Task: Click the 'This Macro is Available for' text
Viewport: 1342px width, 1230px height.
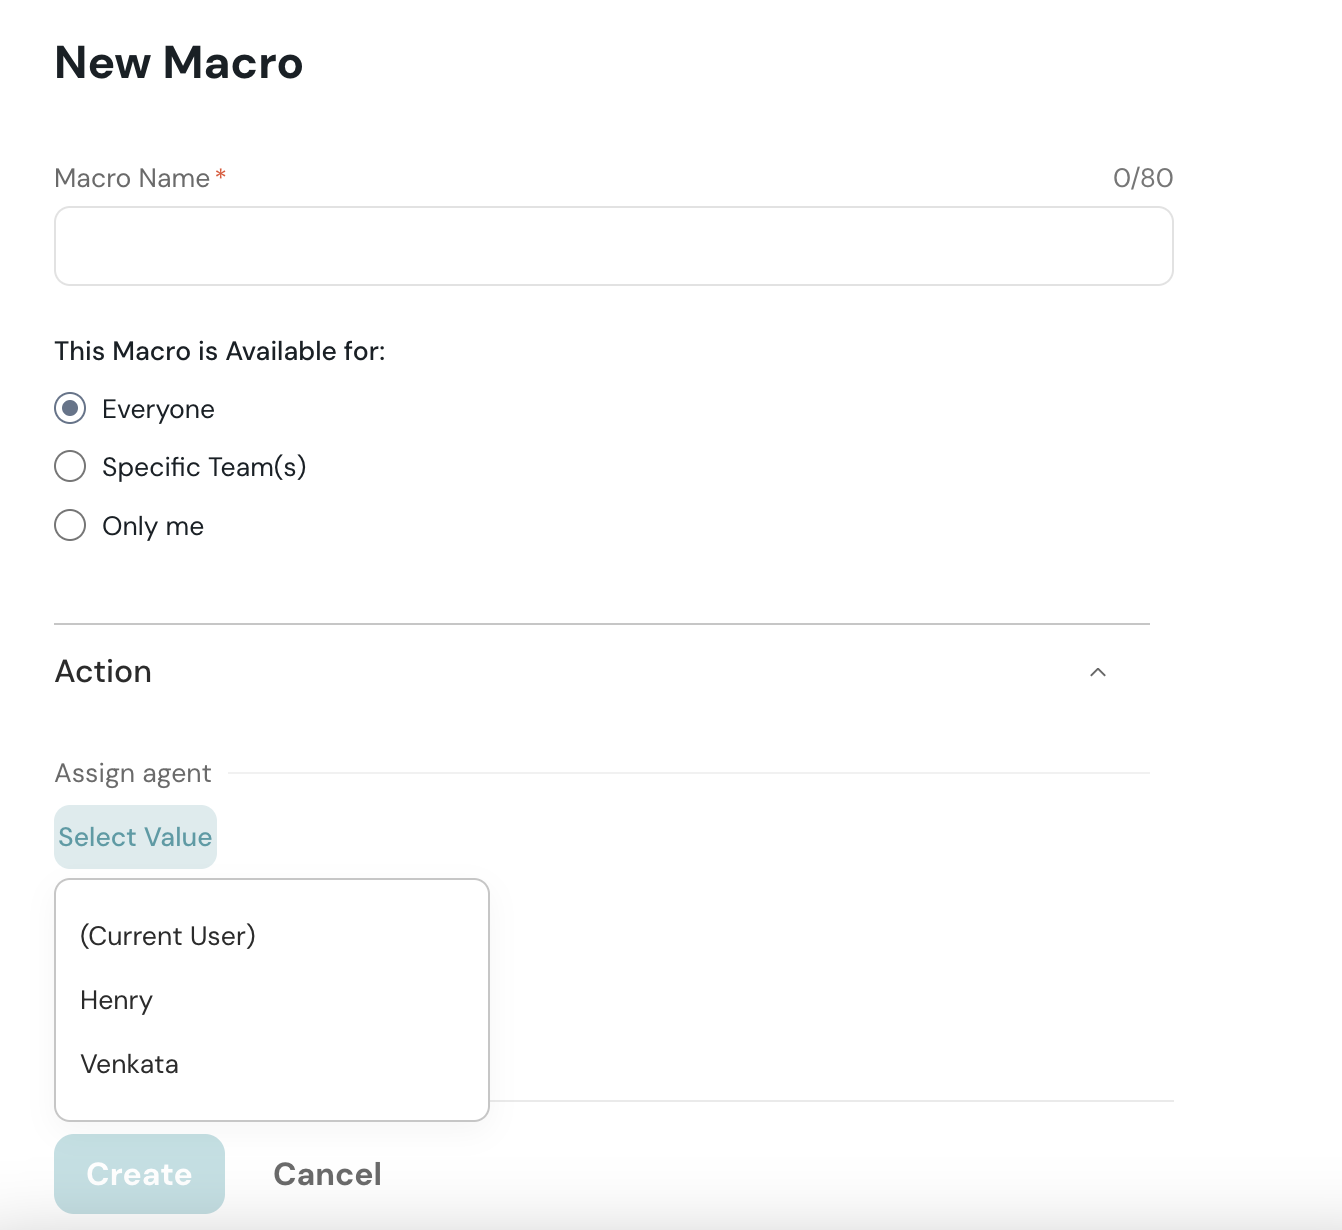Action: [220, 351]
